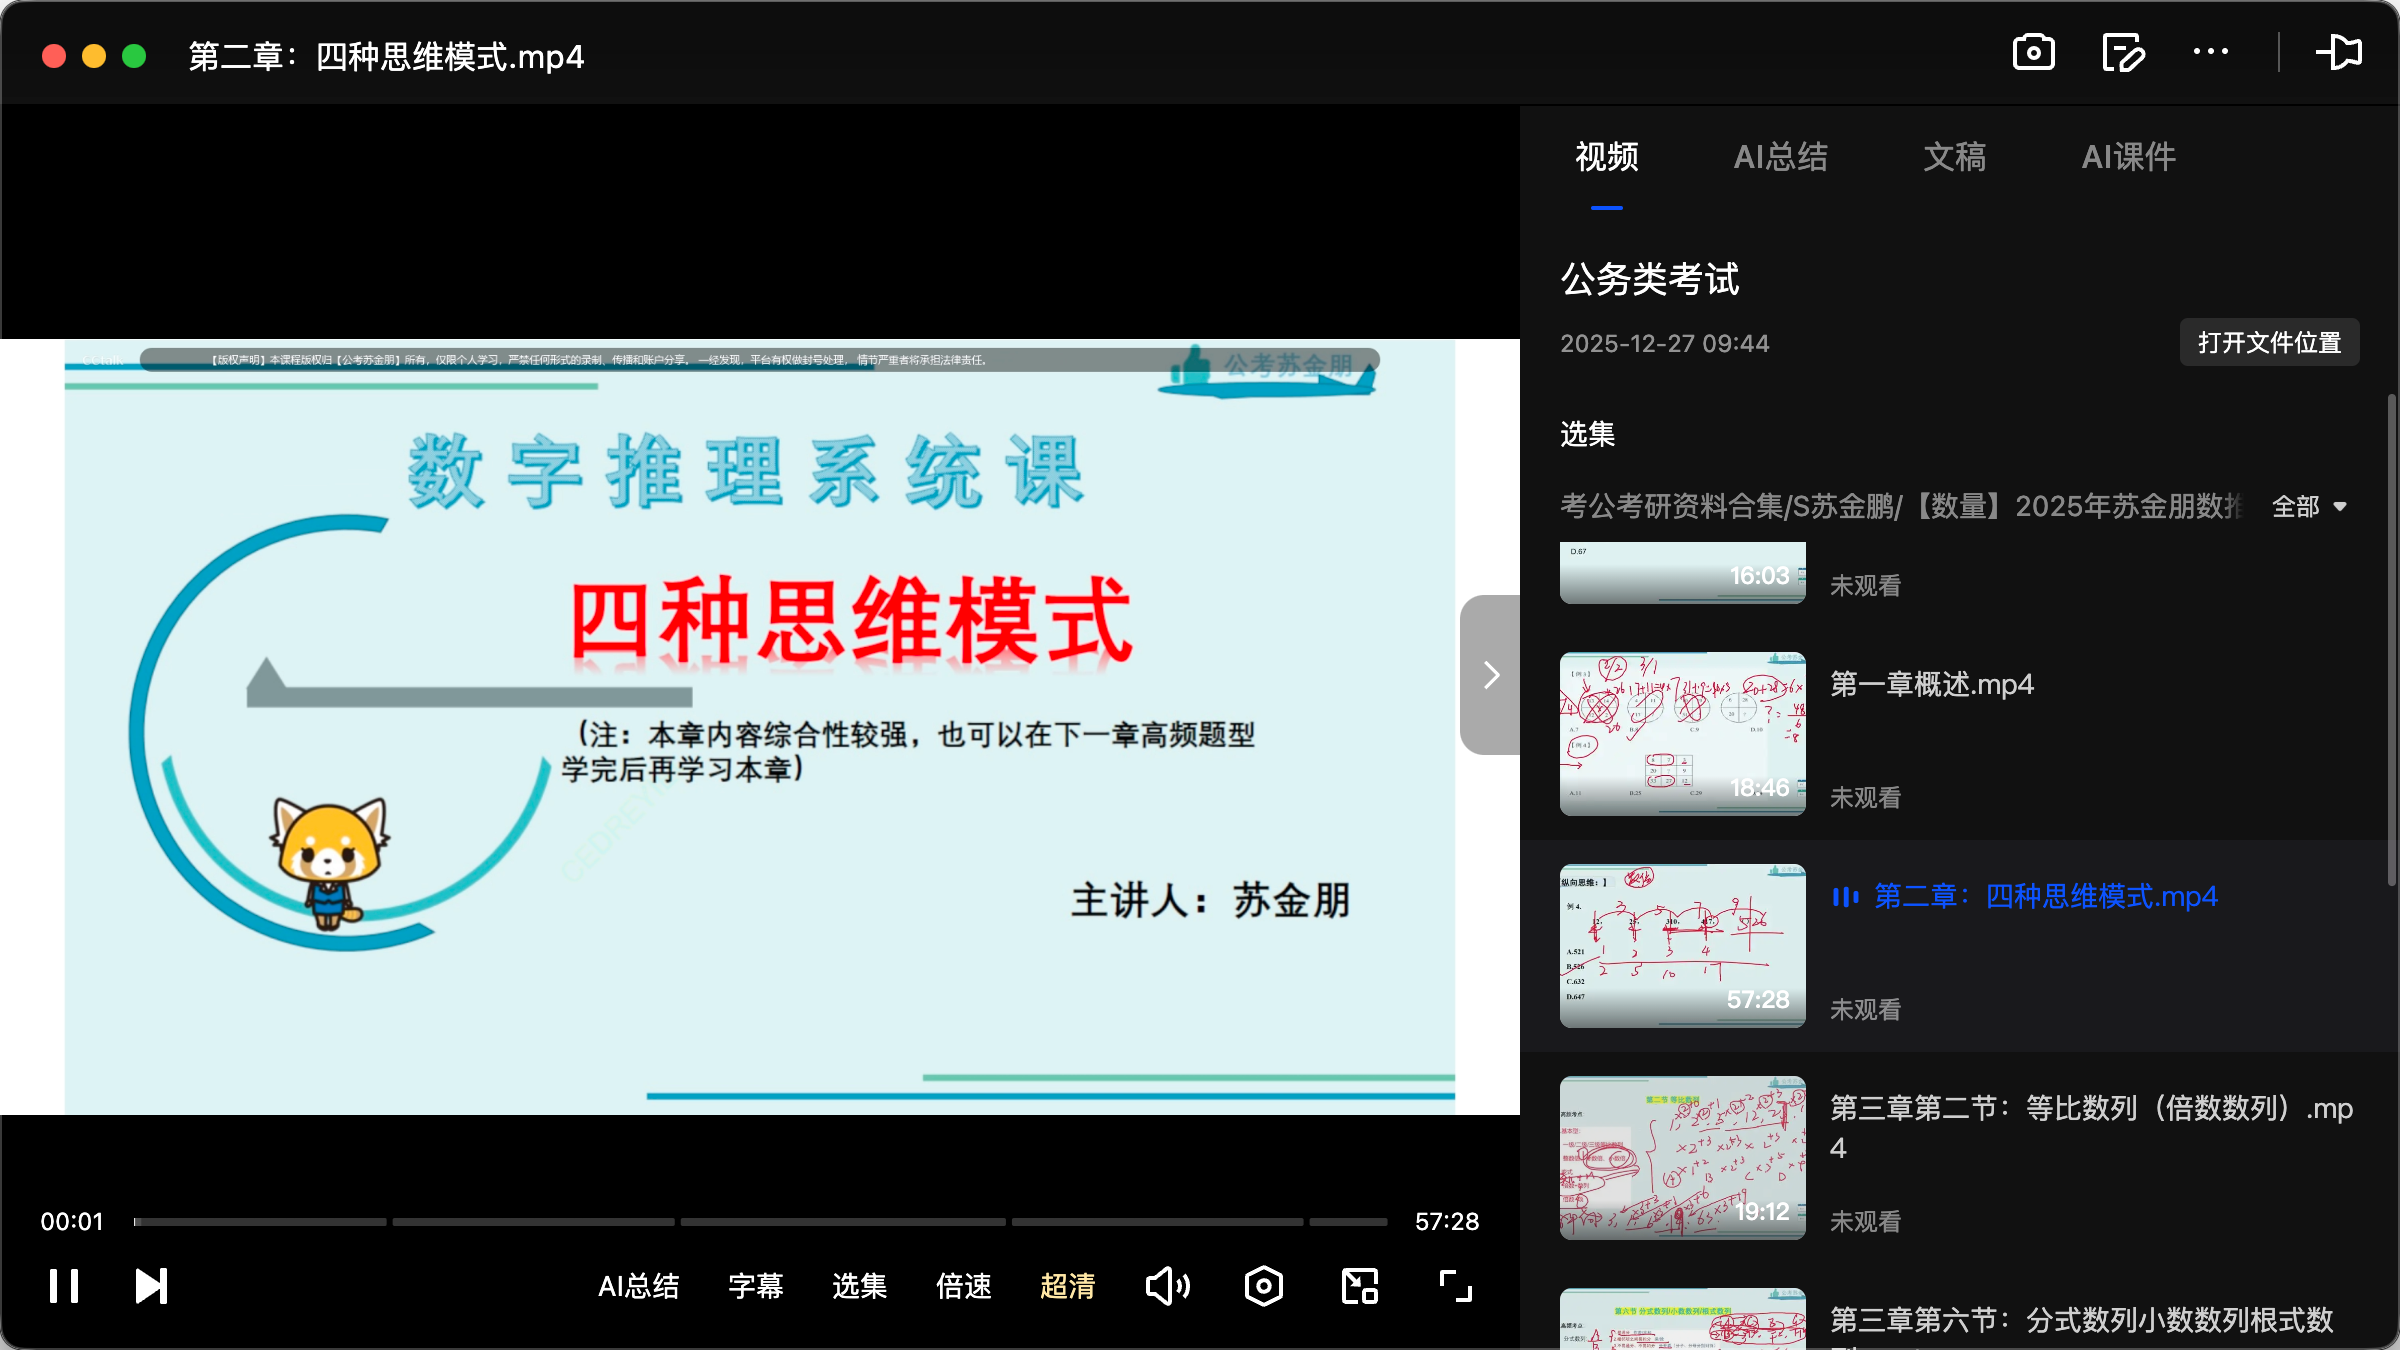Collapse the side panel with the chevron
This screenshot has height=1350, width=2400.
[1490, 675]
